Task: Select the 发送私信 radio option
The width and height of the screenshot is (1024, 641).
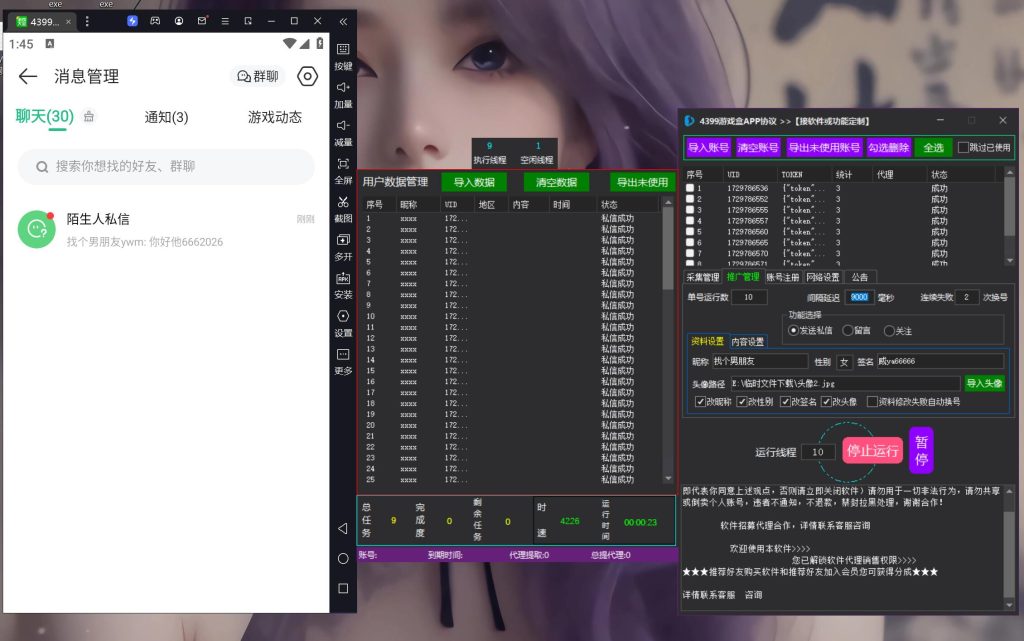Action: pyautogui.click(x=793, y=331)
